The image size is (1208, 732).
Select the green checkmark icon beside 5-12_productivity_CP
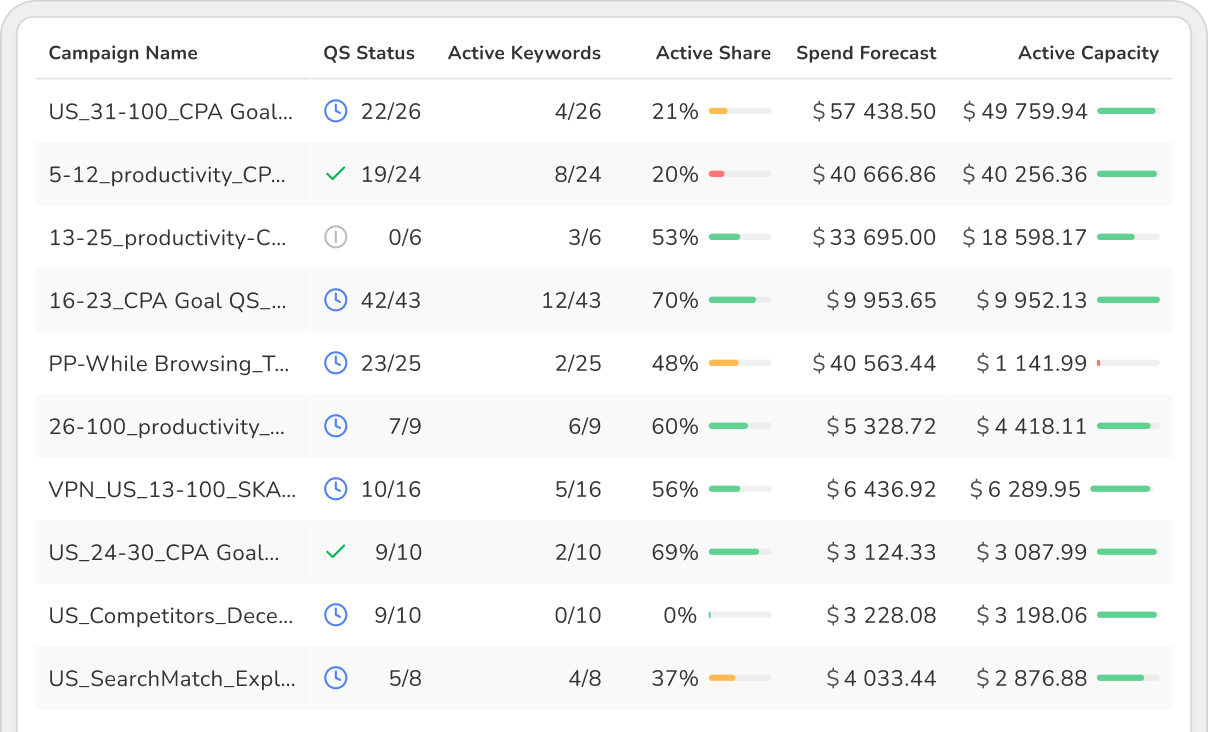[x=336, y=174]
